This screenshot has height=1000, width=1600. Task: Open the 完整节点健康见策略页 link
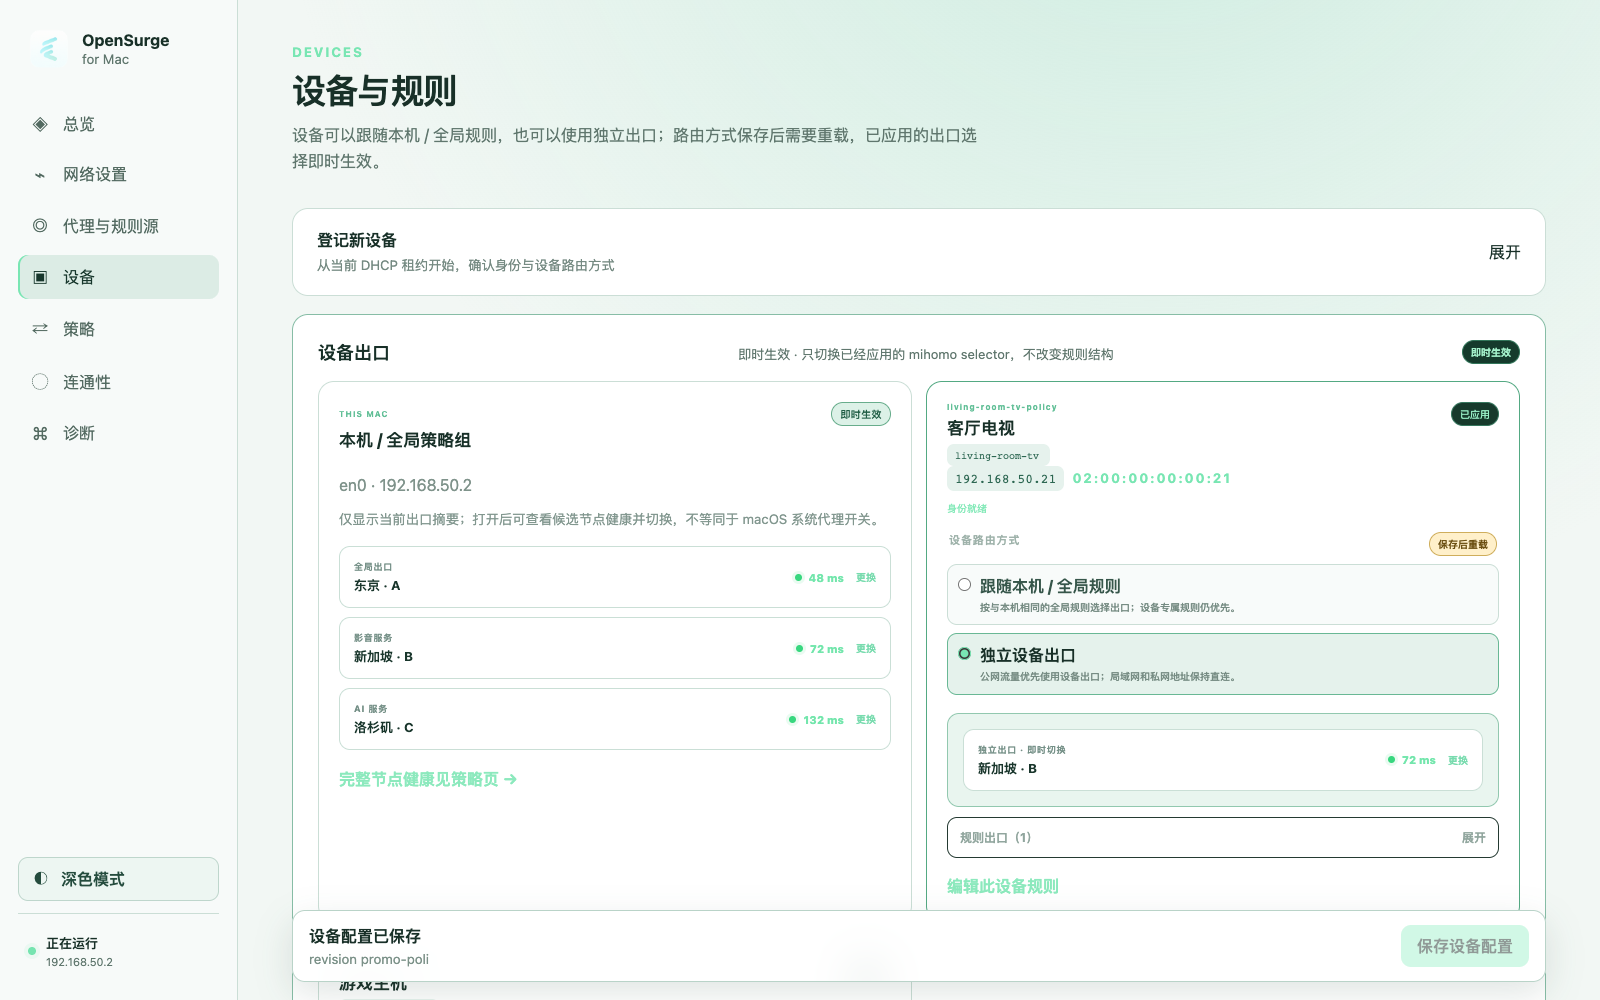[428, 779]
